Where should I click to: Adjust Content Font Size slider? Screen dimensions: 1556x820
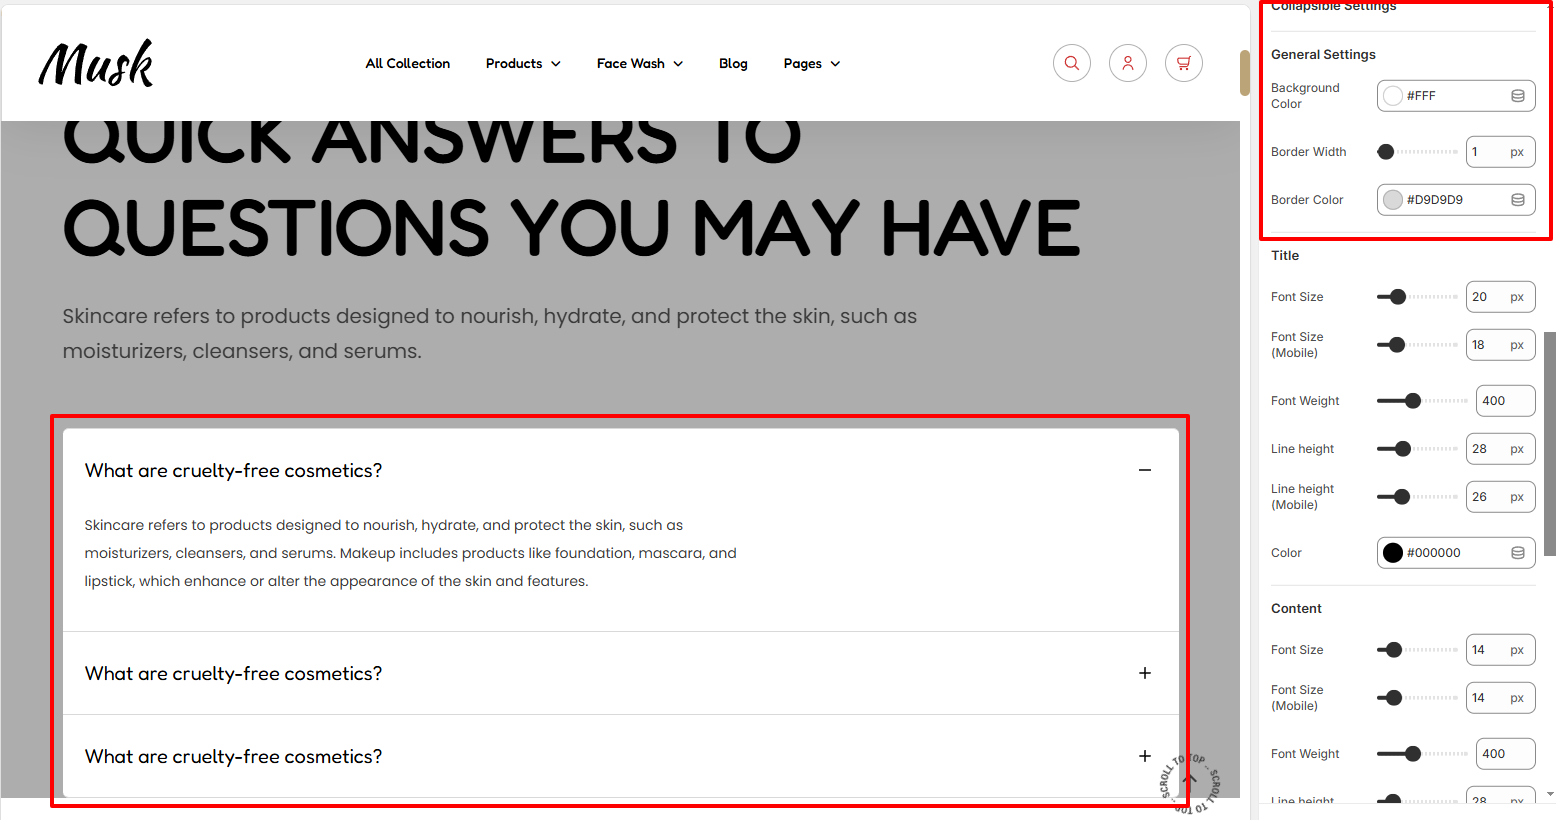pyautogui.click(x=1417, y=650)
